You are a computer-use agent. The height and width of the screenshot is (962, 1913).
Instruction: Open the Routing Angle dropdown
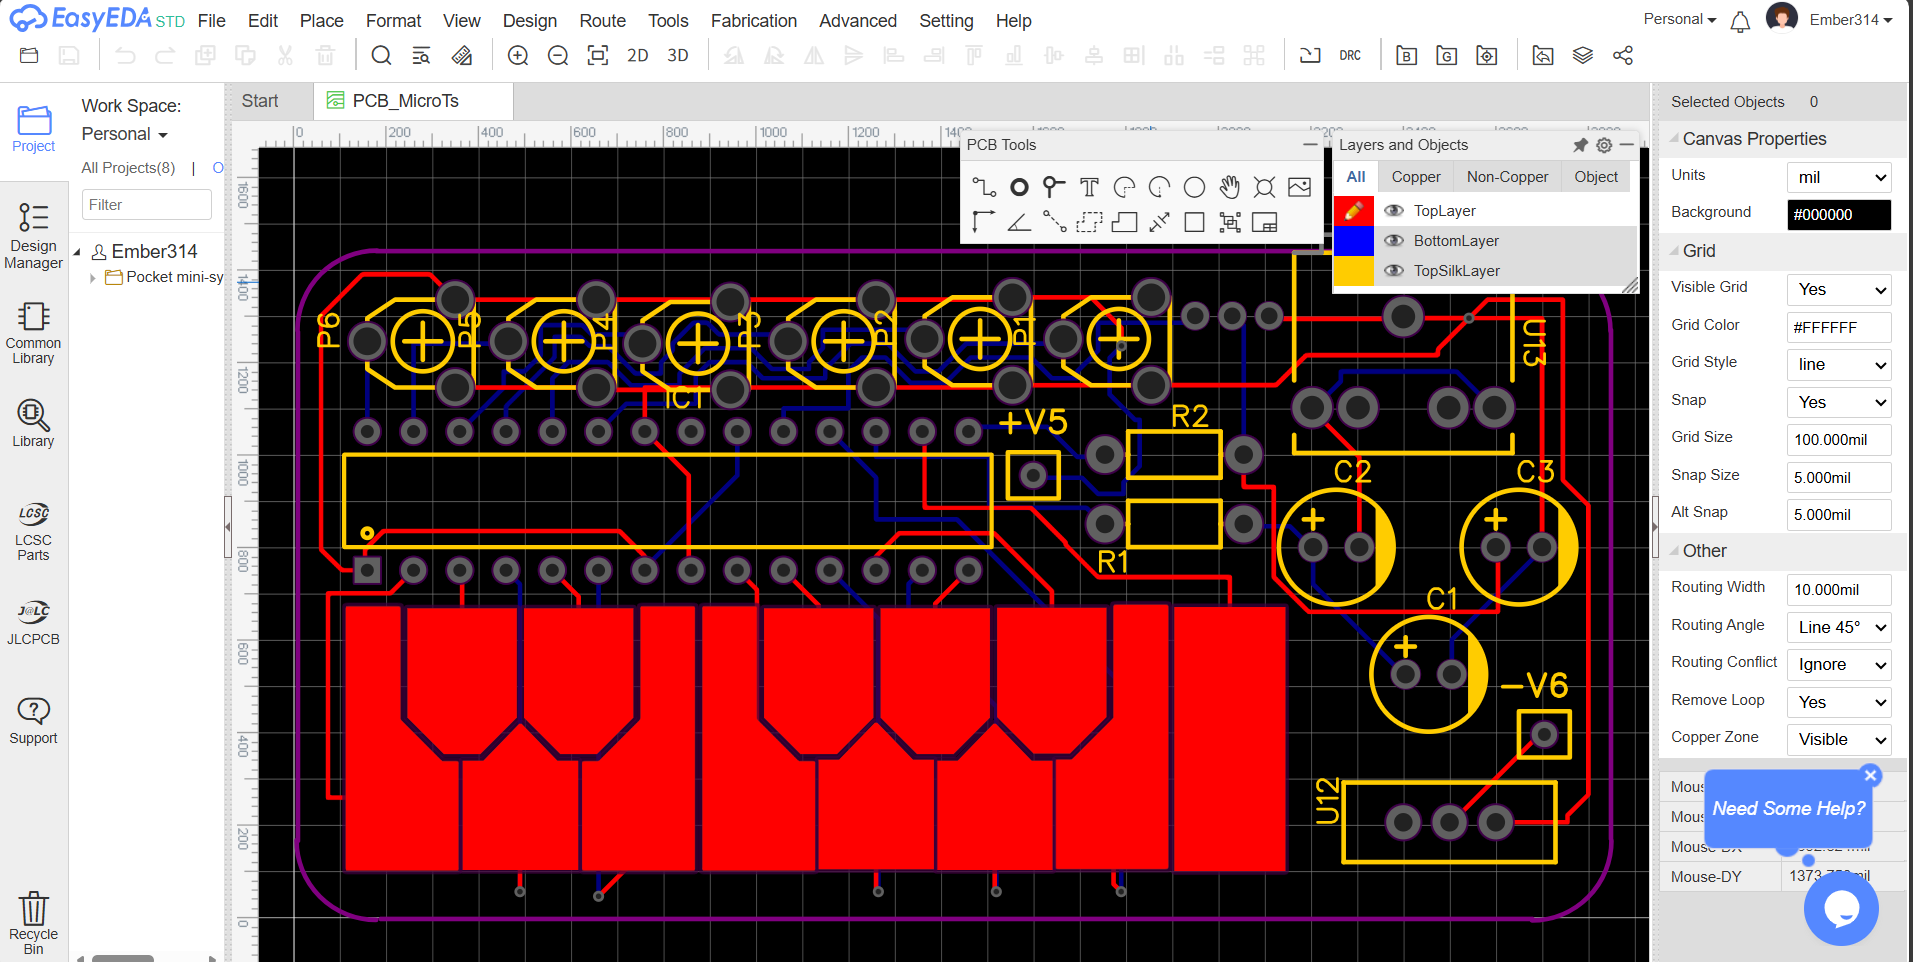point(1837,627)
